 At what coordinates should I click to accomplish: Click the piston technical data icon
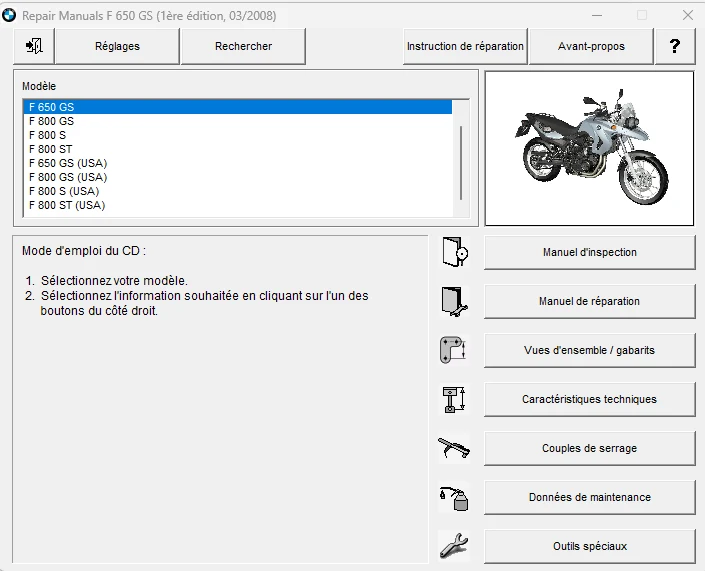point(454,399)
